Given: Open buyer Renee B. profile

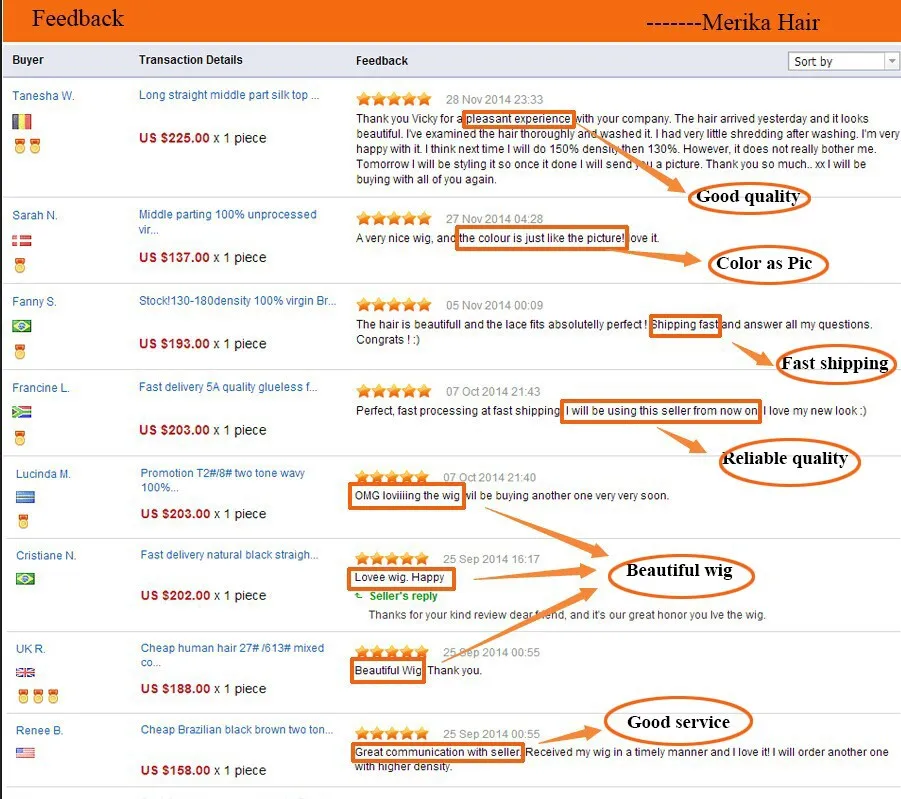Looking at the screenshot, I should [x=40, y=731].
